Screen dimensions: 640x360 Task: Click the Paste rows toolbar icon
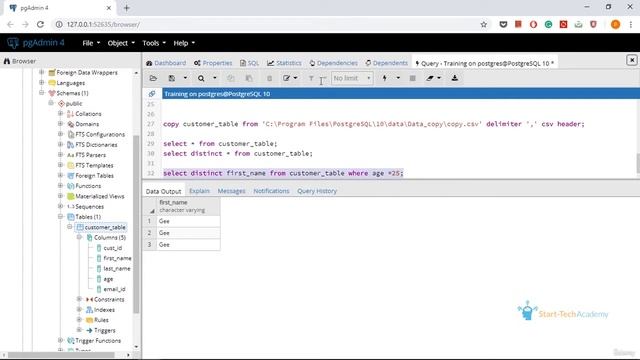coord(249,78)
